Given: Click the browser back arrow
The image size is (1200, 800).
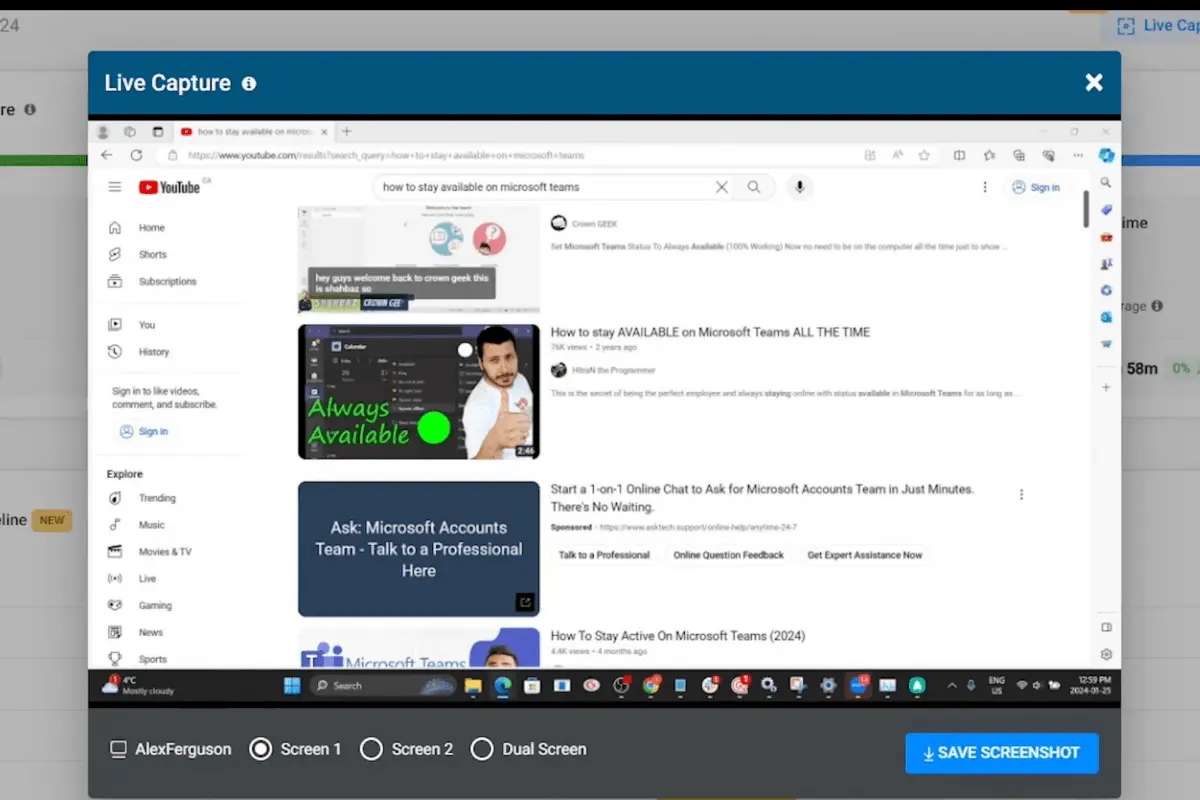Looking at the screenshot, I should [x=107, y=155].
